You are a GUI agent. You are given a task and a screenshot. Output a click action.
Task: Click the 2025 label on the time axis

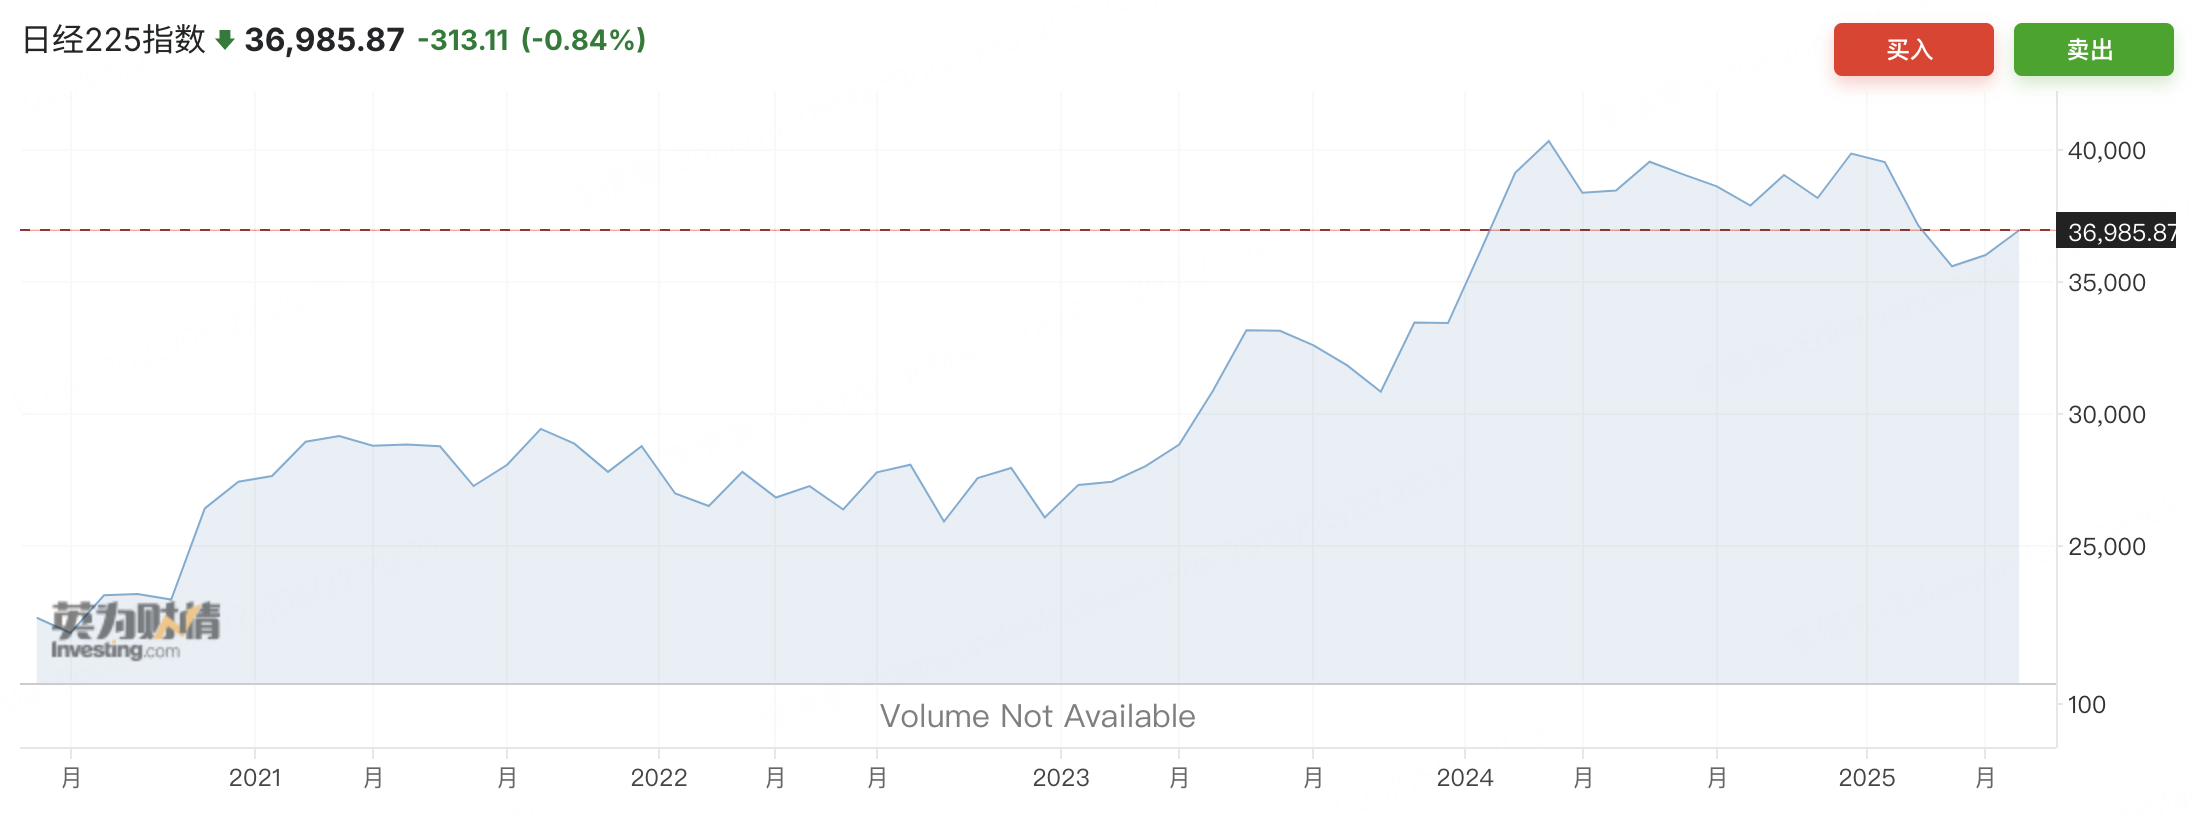tap(1867, 778)
